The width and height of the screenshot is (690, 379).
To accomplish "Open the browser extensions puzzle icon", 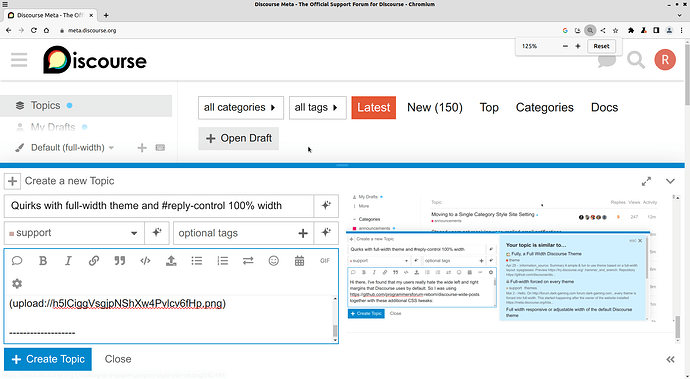I will (x=631, y=30).
